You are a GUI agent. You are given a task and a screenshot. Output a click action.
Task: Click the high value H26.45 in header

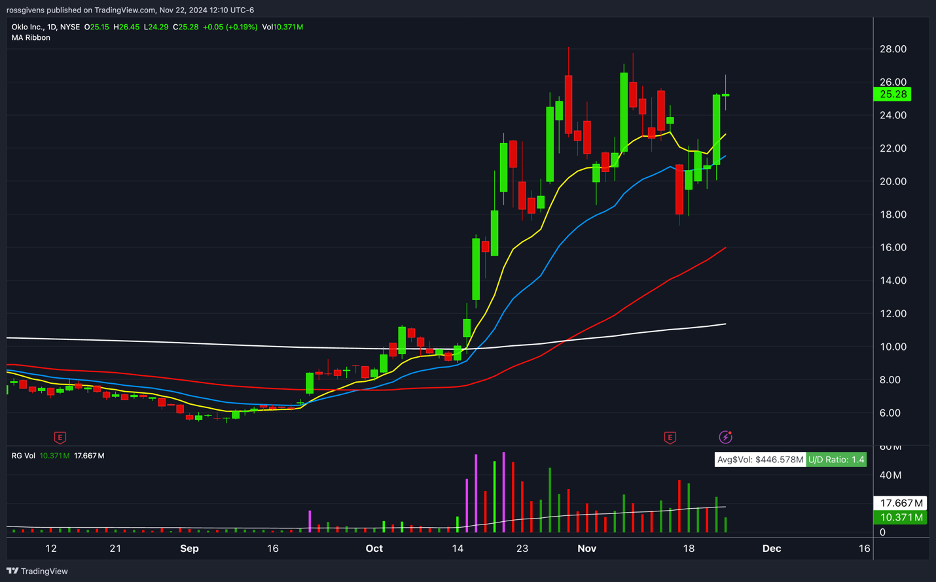click(x=127, y=27)
